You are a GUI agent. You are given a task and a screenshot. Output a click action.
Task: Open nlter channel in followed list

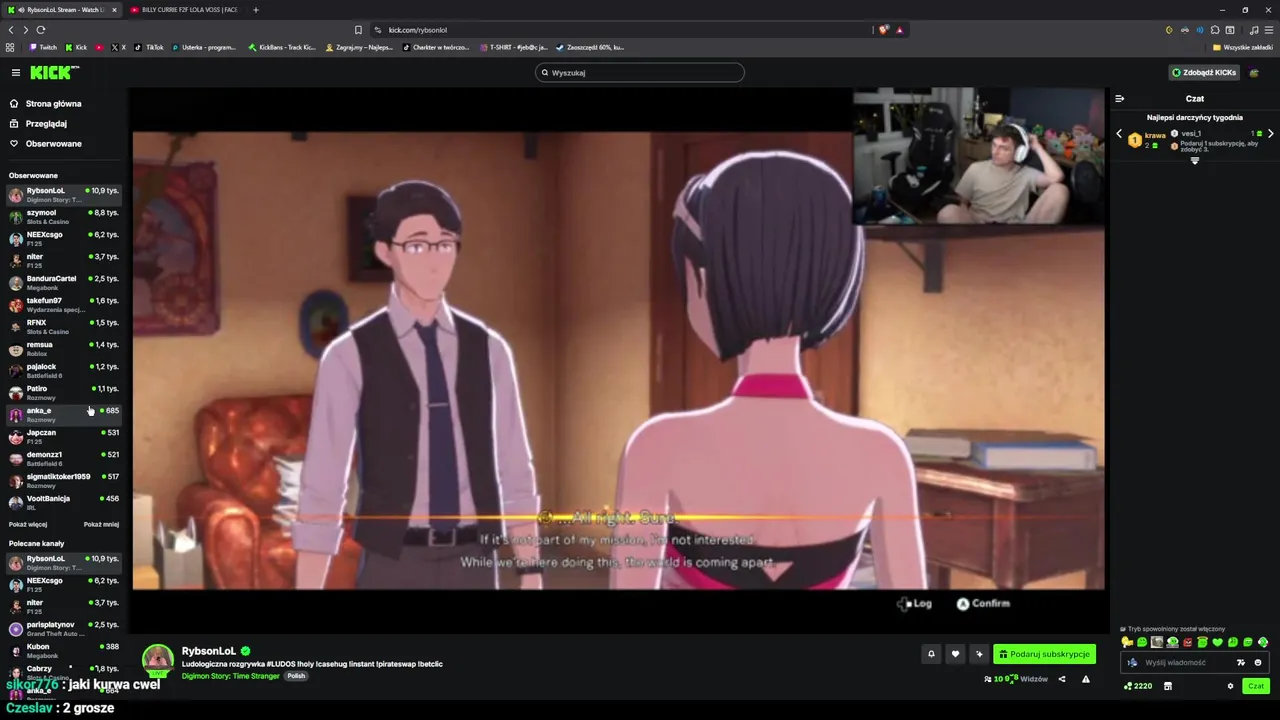(64, 260)
